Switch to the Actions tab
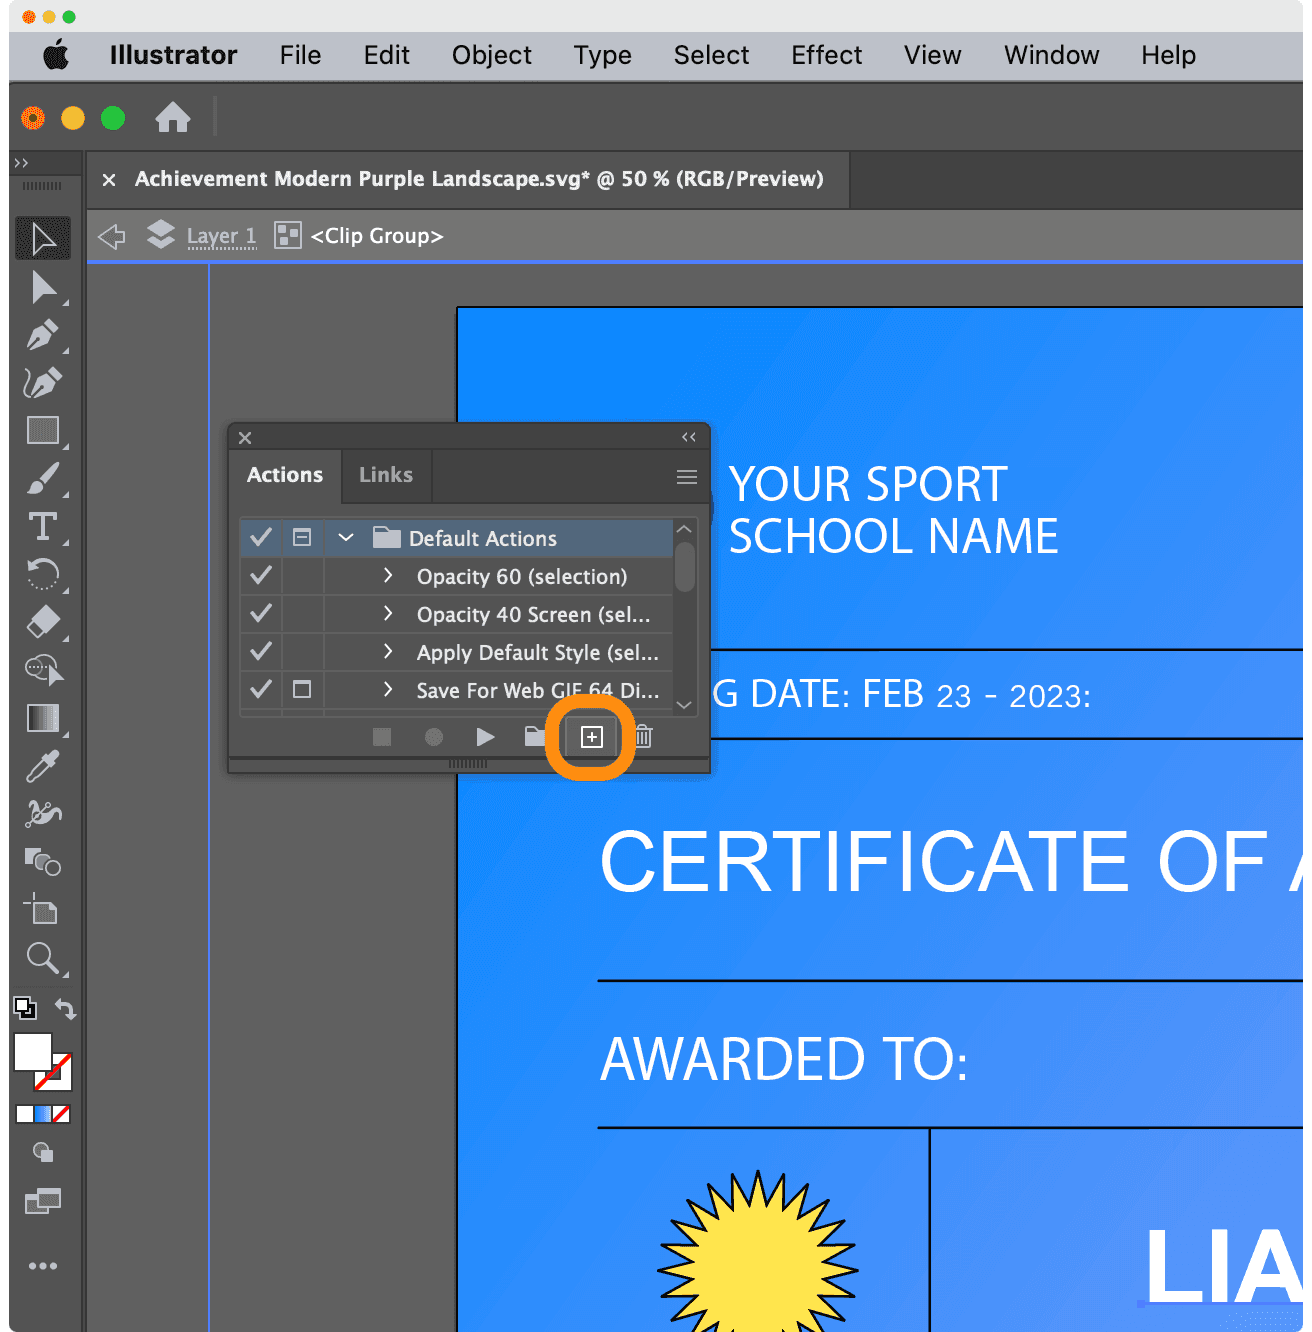Image resolution: width=1312 pixels, height=1332 pixels. coord(285,475)
